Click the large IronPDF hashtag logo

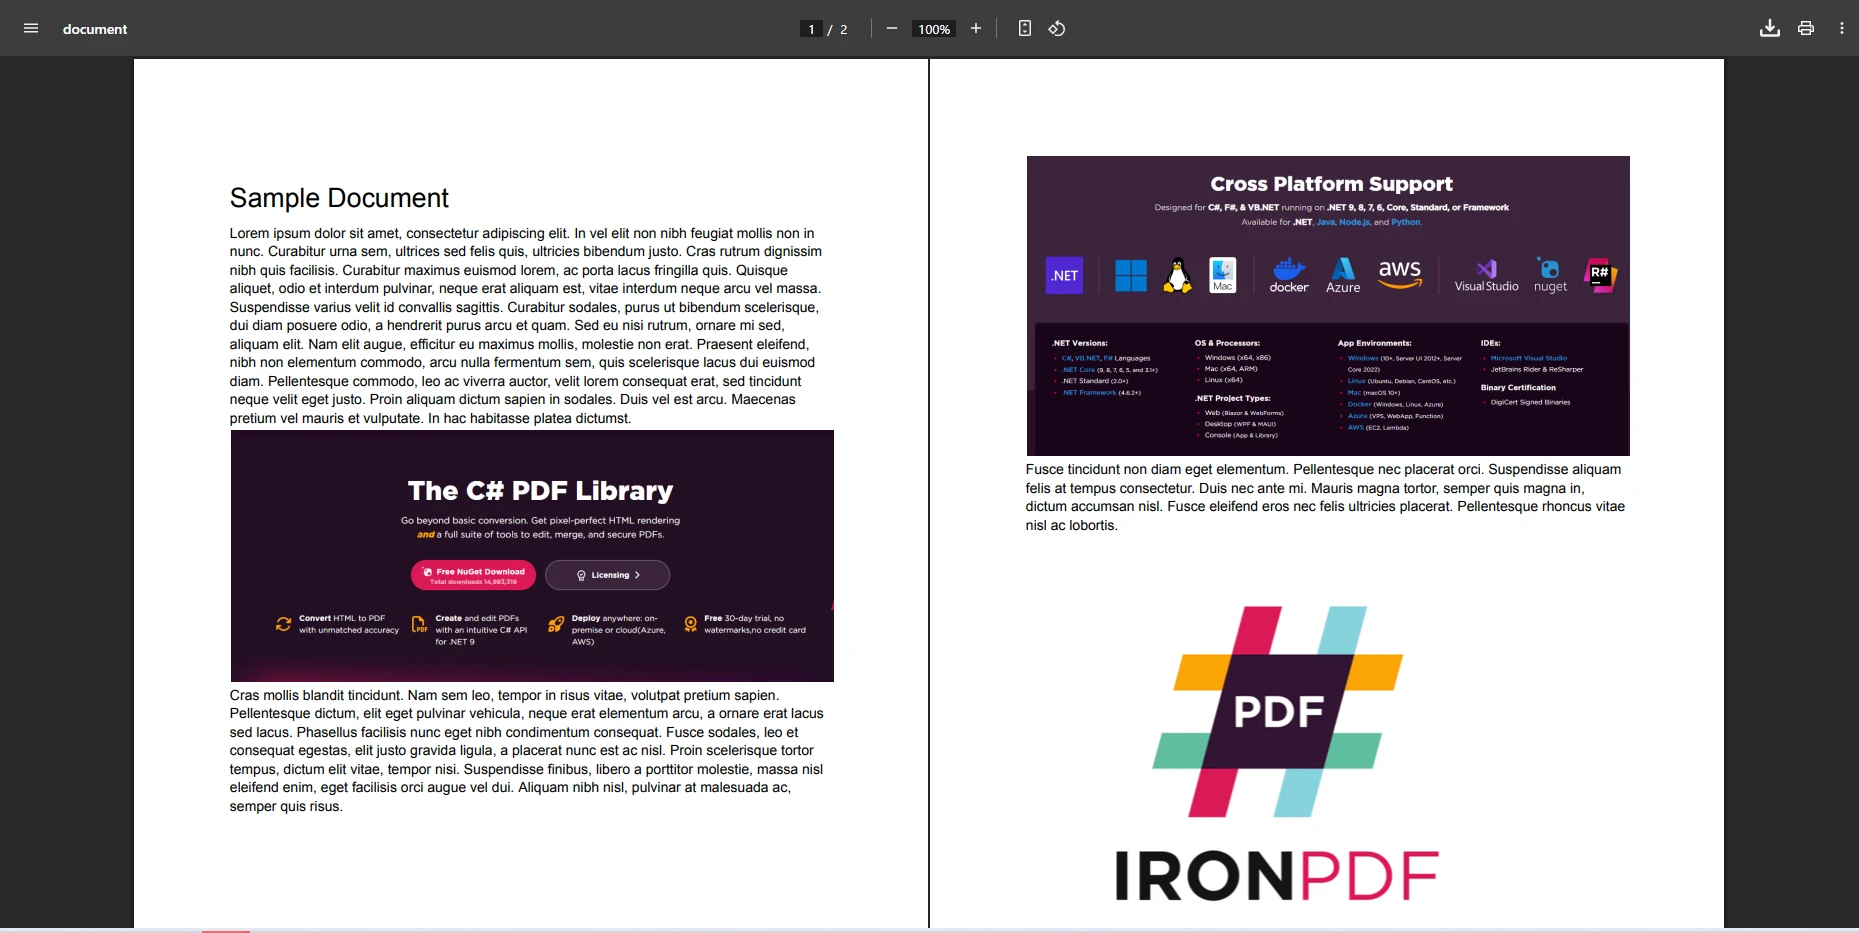(x=1277, y=712)
